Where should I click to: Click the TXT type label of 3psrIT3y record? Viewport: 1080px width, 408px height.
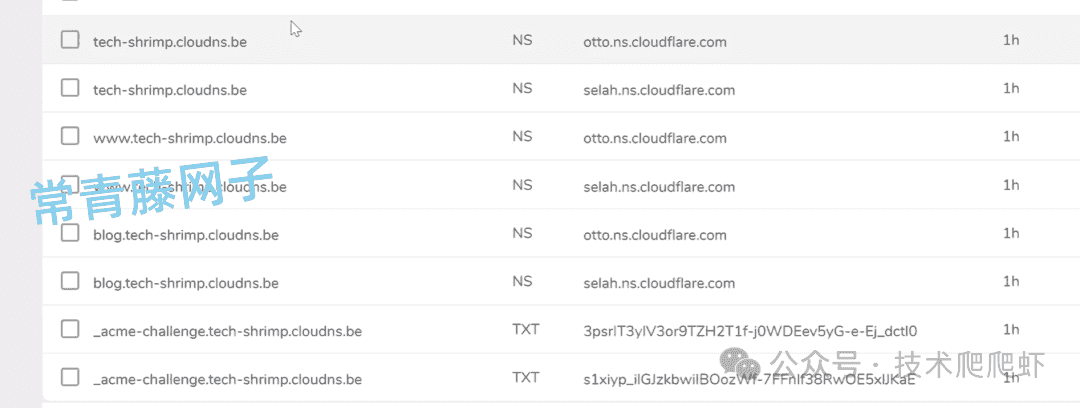click(x=526, y=329)
